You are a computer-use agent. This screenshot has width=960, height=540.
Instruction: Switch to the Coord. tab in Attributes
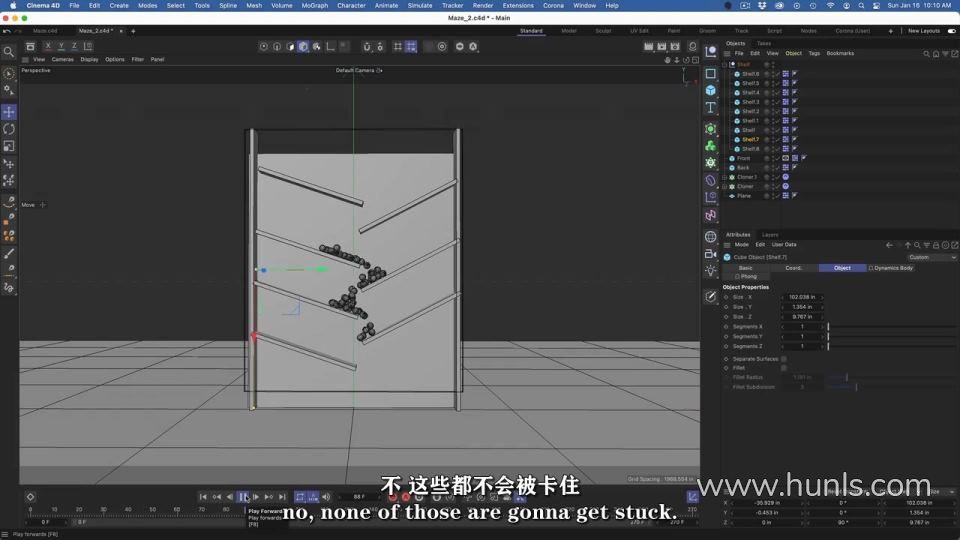[793, 268]
